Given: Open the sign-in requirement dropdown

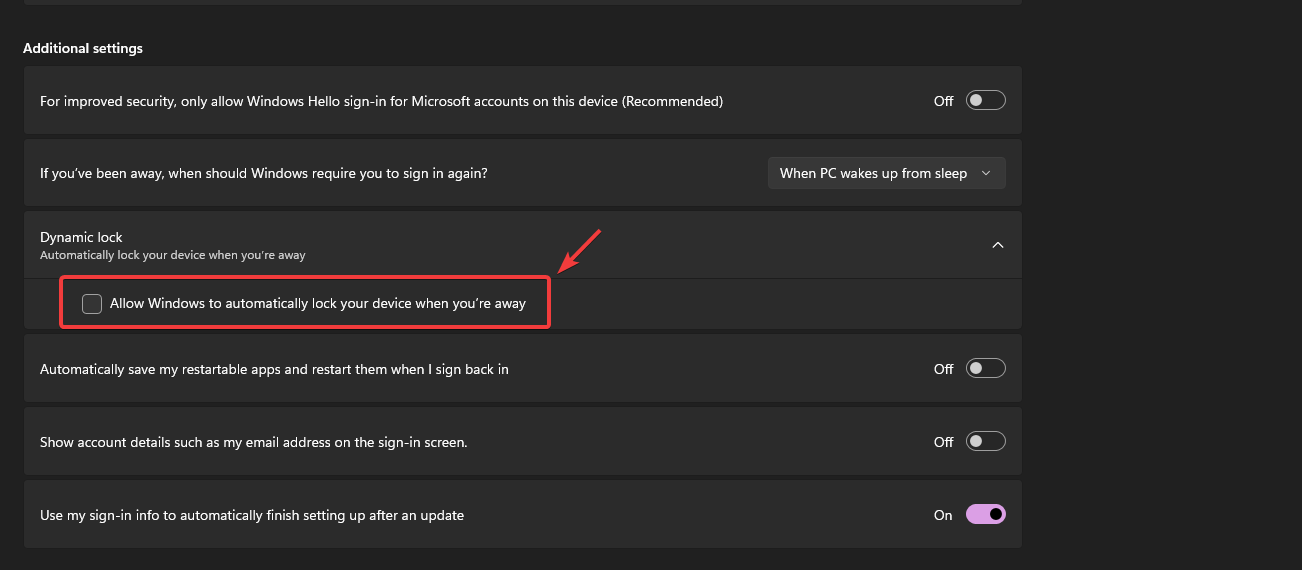Looking at the screenshot, I should click(886, 173).
